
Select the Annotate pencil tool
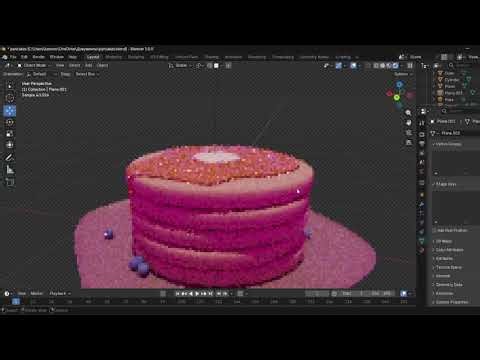(x=10, y=158)
